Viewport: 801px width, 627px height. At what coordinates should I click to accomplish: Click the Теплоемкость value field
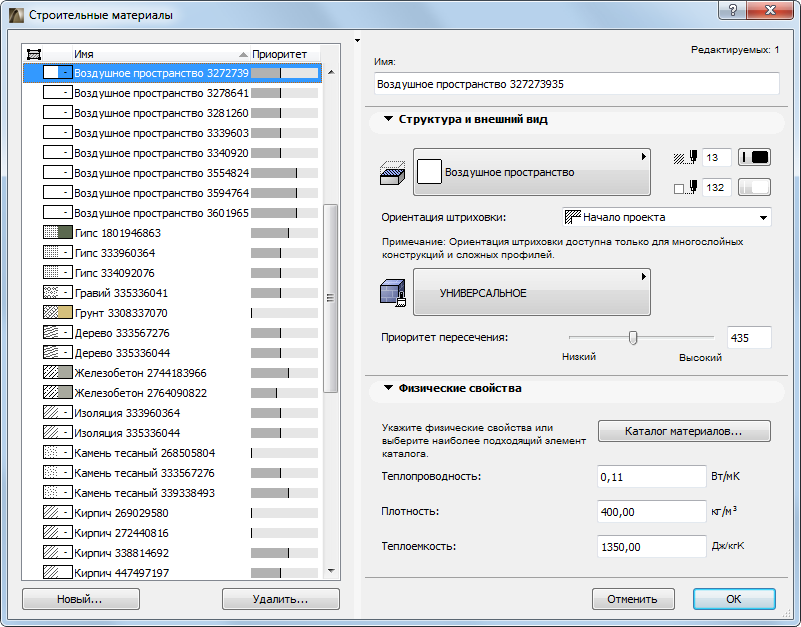tap(651, 547)
